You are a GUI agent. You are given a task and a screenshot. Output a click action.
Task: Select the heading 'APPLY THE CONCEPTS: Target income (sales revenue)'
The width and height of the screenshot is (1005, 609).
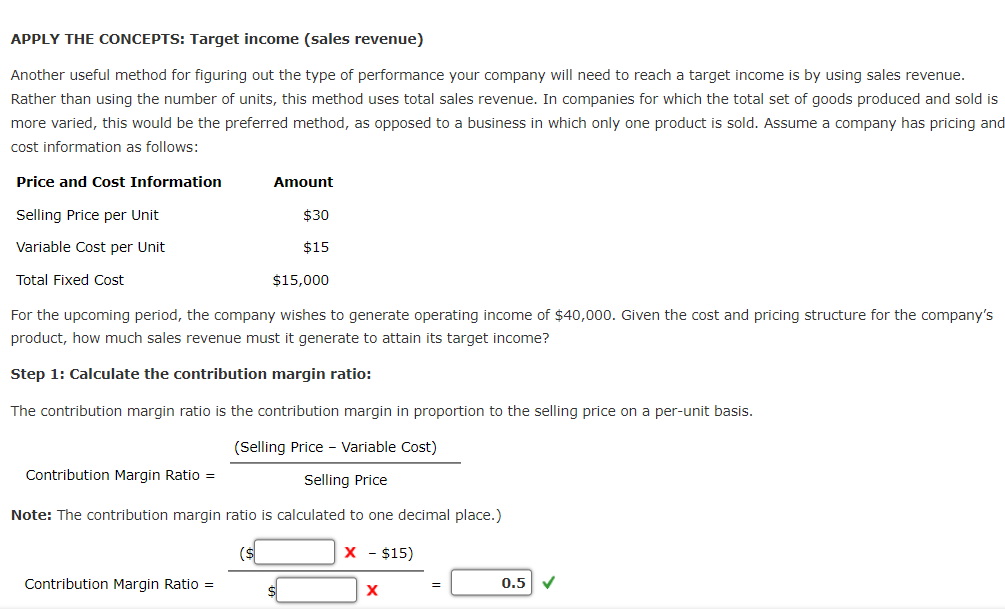217,39
